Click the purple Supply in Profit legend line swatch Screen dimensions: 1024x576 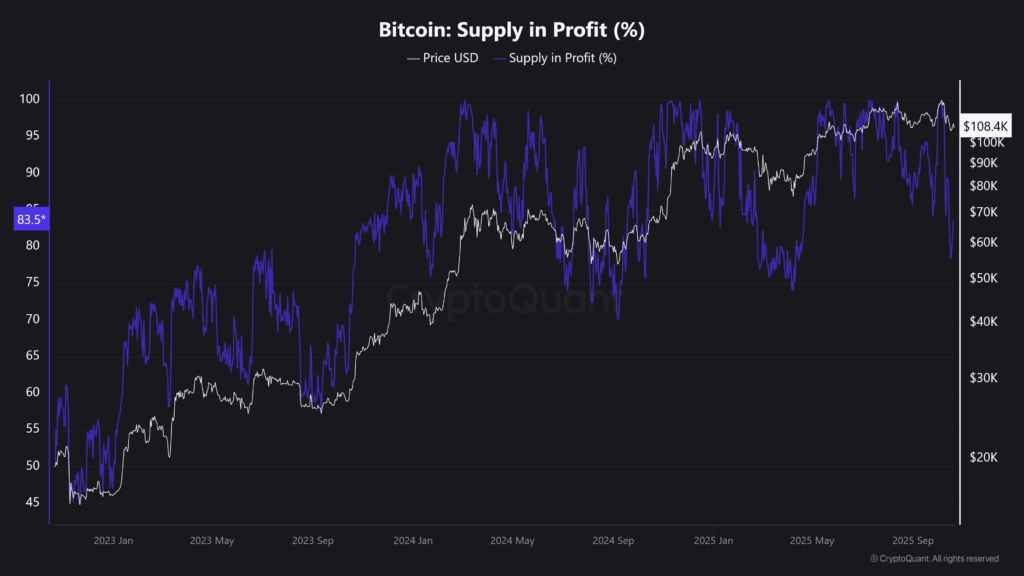[x=499, y=58]
